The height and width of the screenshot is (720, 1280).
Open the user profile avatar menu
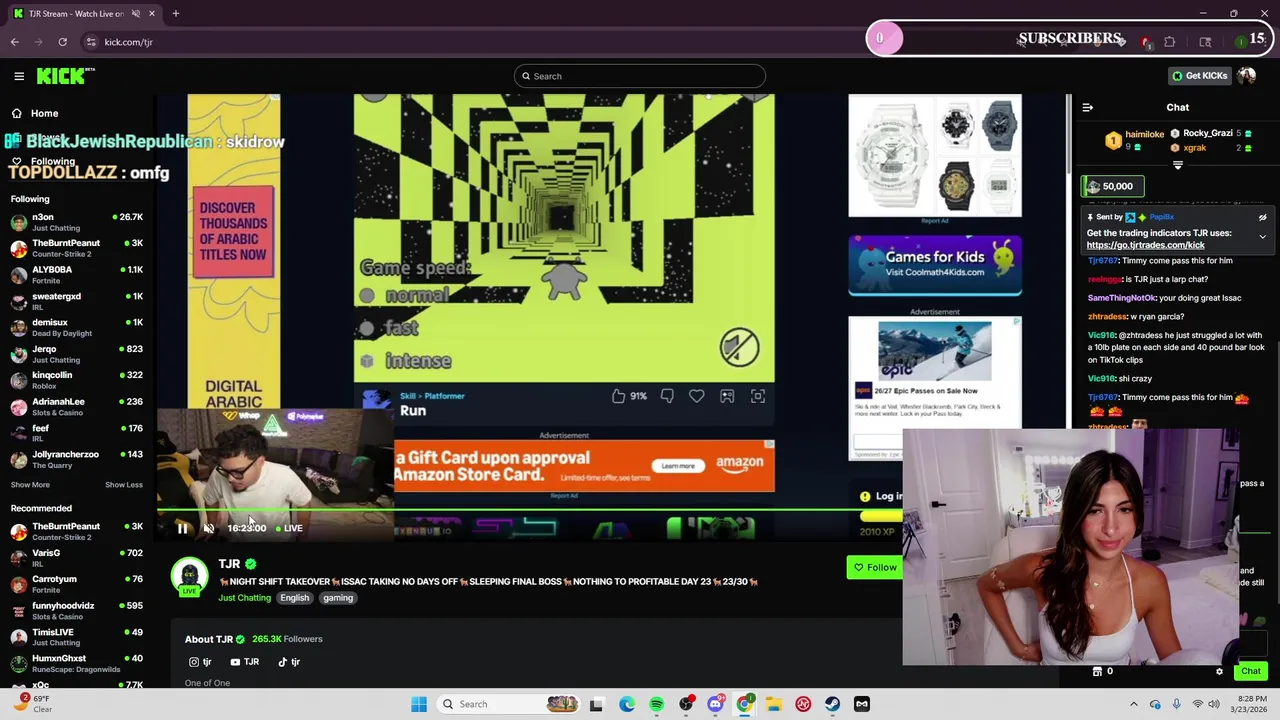coord(1246,76)
